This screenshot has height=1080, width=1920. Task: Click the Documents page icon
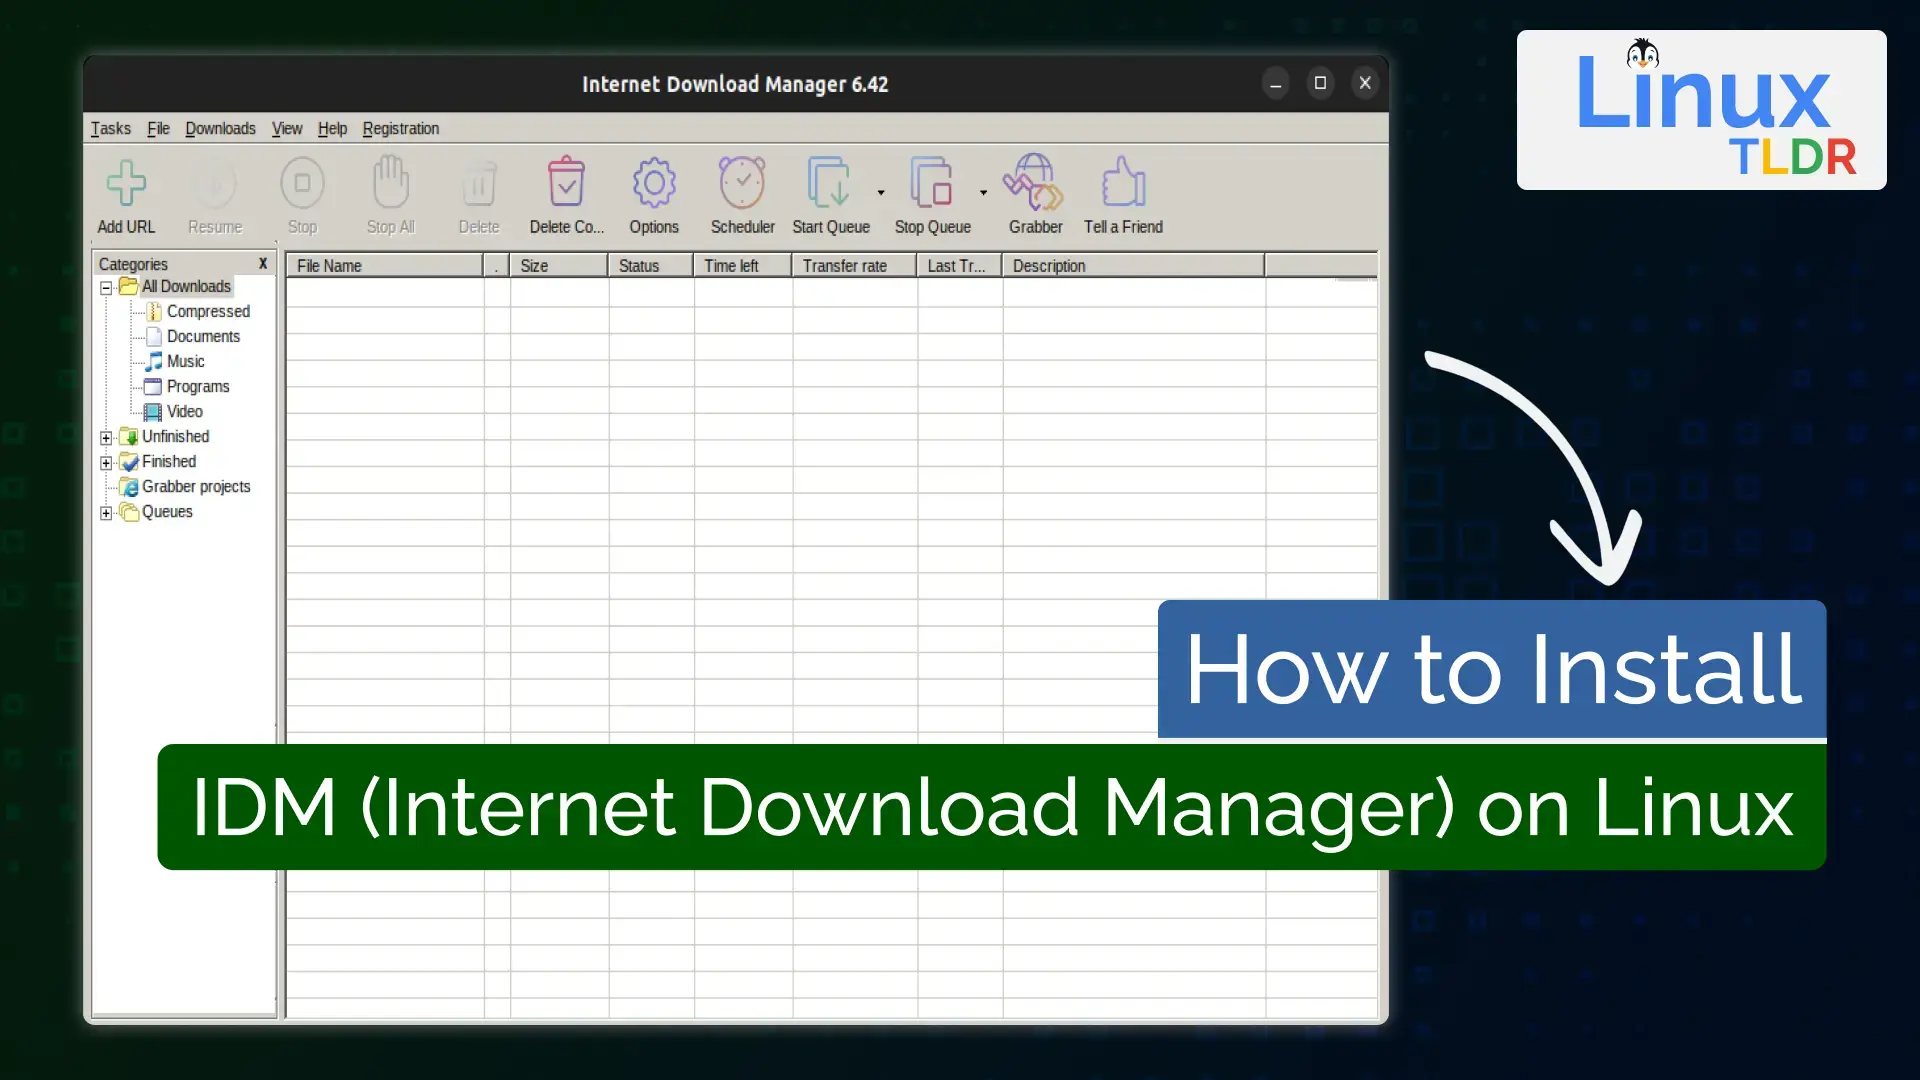click(x=154, y=336)
